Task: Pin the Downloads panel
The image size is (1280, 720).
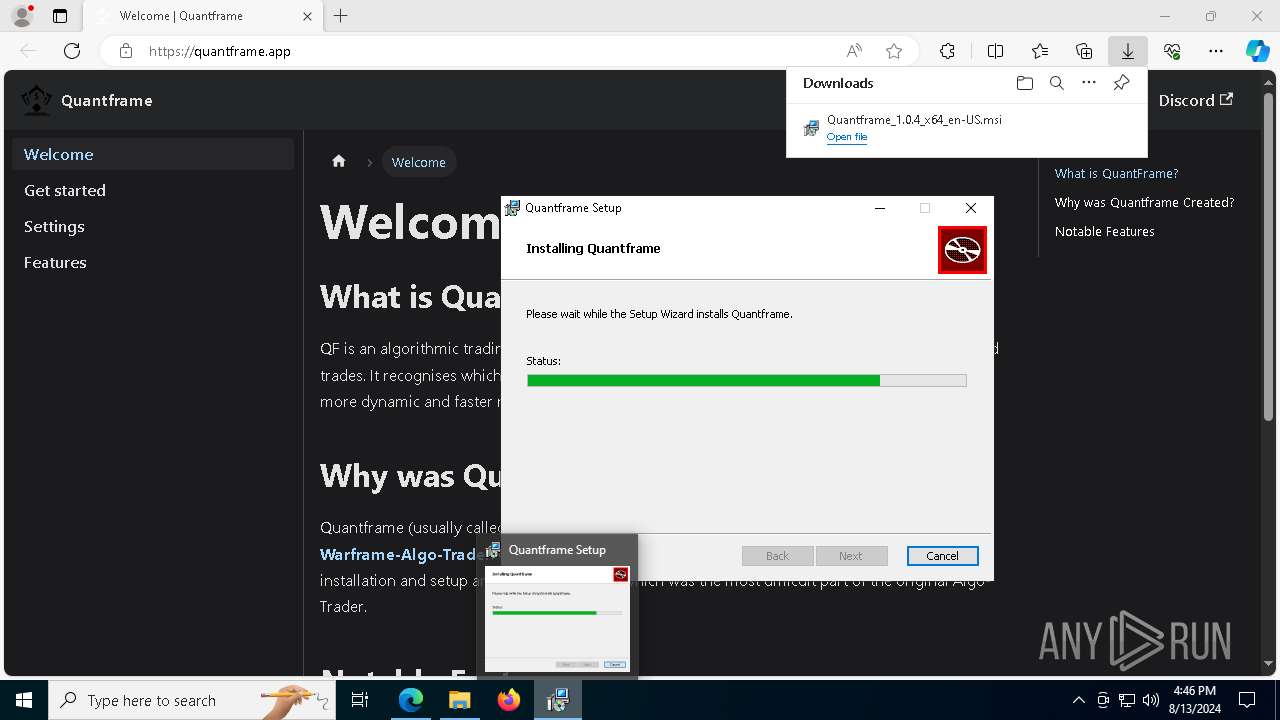Action: pyautogui.click(x=1121, y=83)
